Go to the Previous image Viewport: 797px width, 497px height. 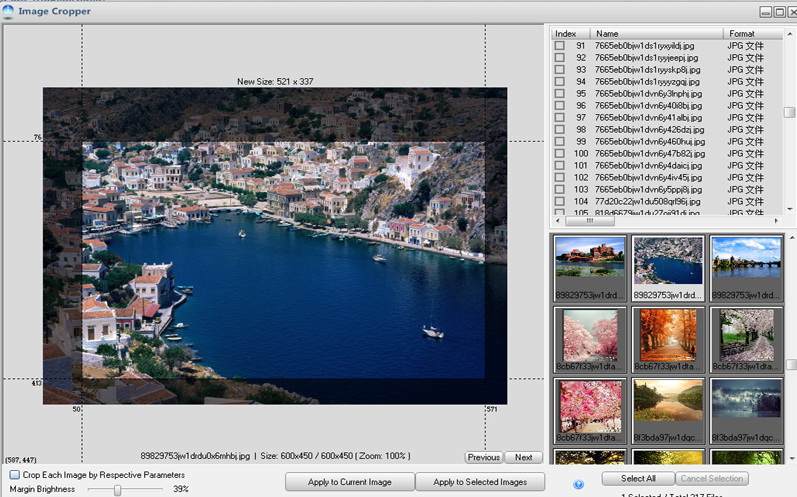click(x=483, y=457)
